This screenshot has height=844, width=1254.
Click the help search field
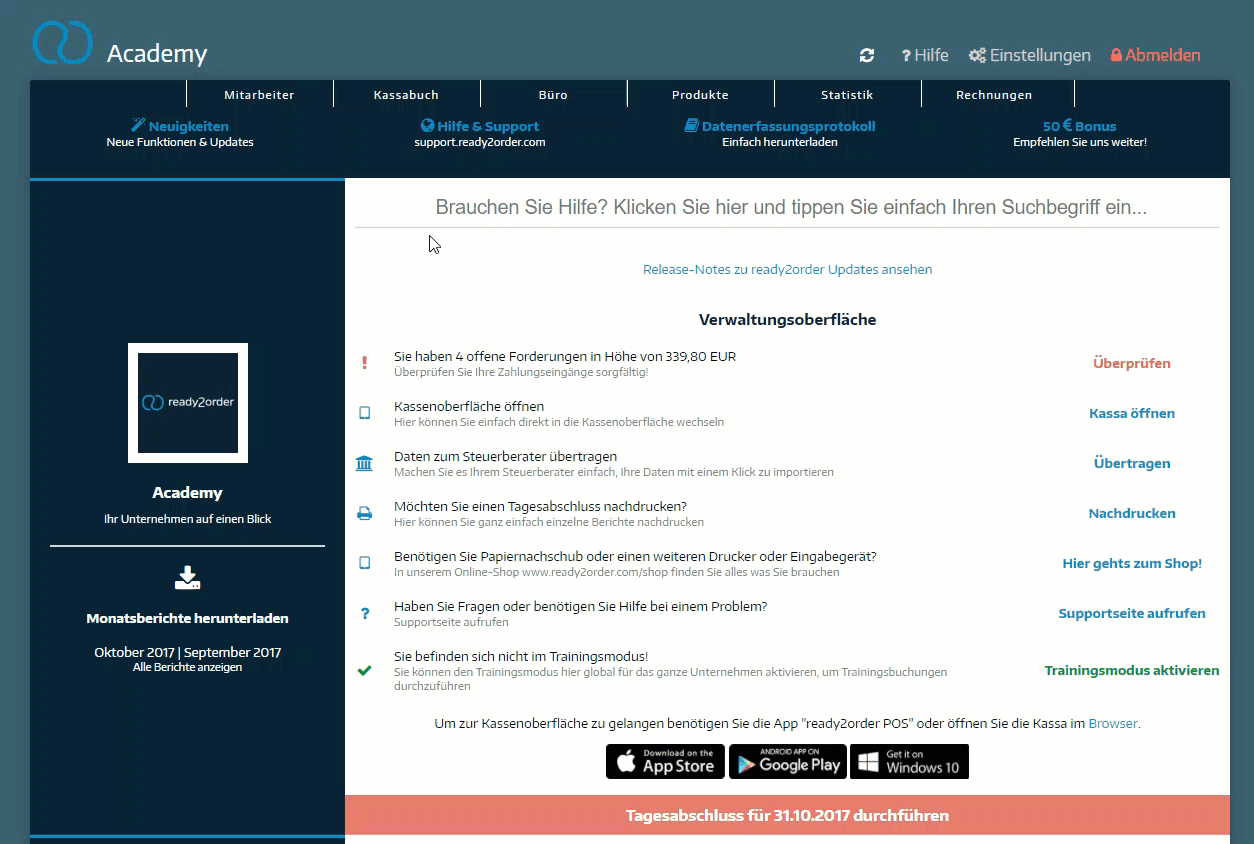coord(787,208)
